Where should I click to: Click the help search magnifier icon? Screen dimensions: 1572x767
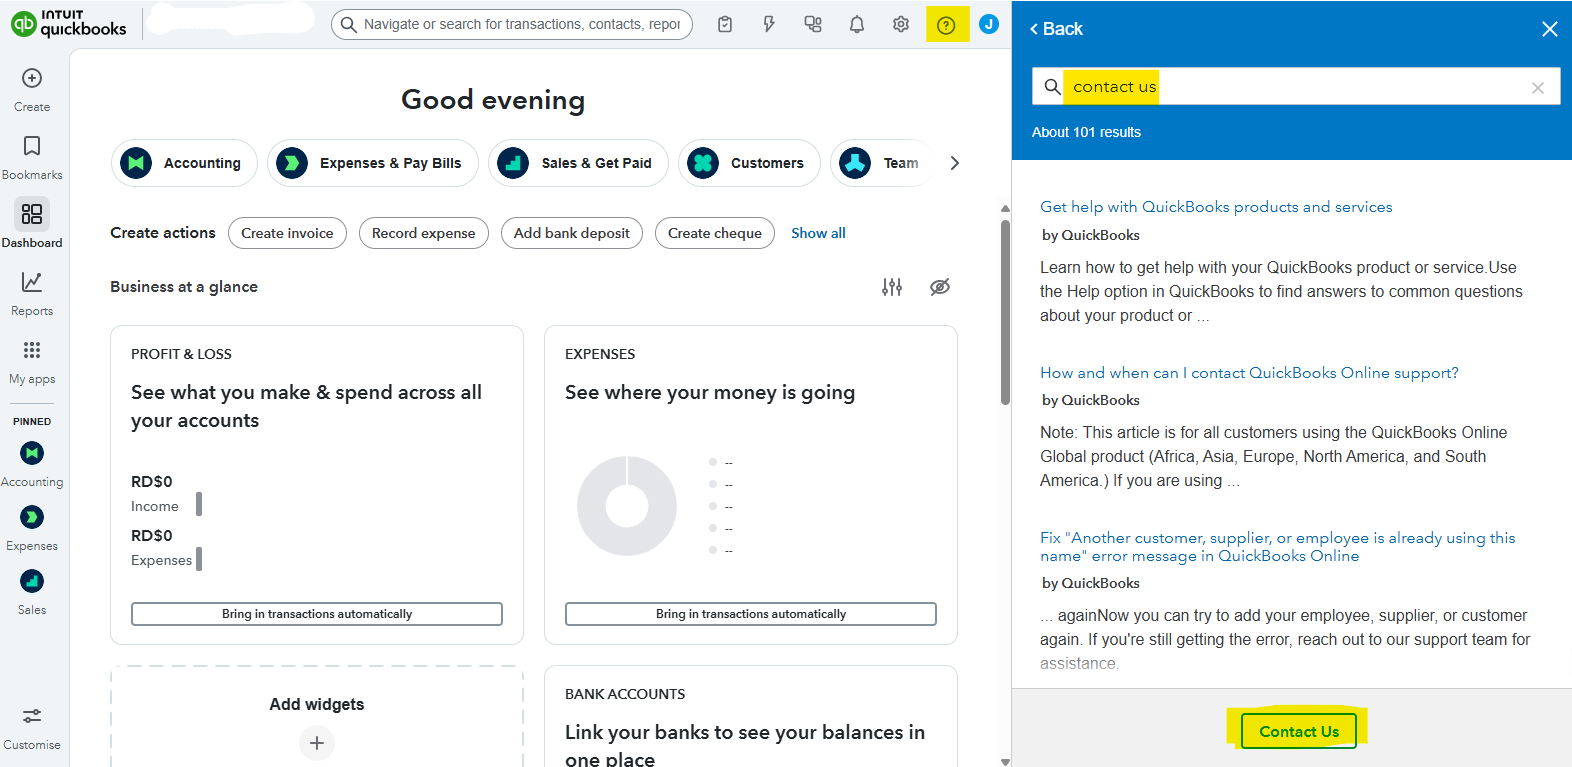pos(1052,87)
